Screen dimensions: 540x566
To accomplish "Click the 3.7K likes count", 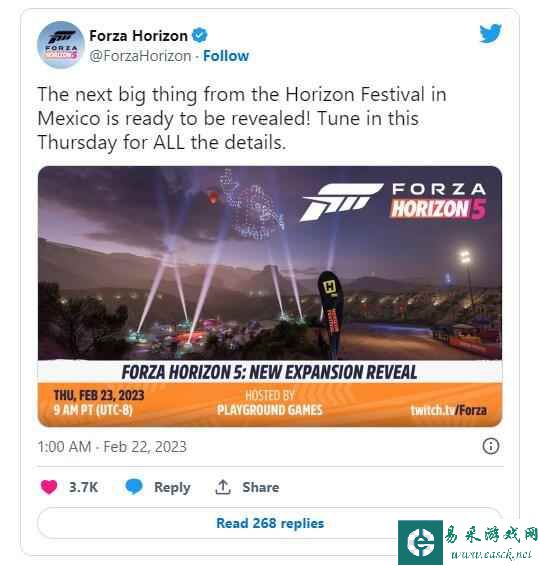I will click(83, 487).
